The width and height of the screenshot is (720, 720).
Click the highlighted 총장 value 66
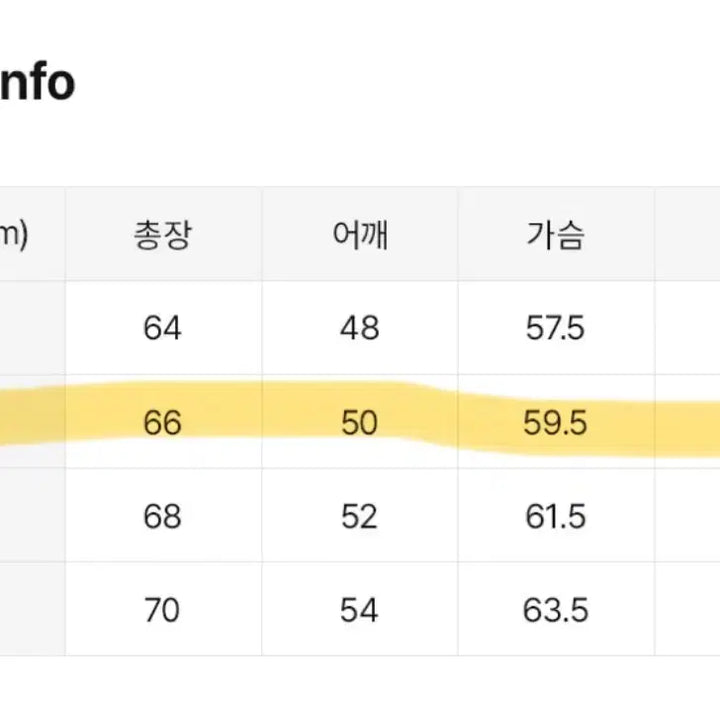click(162, 423)
